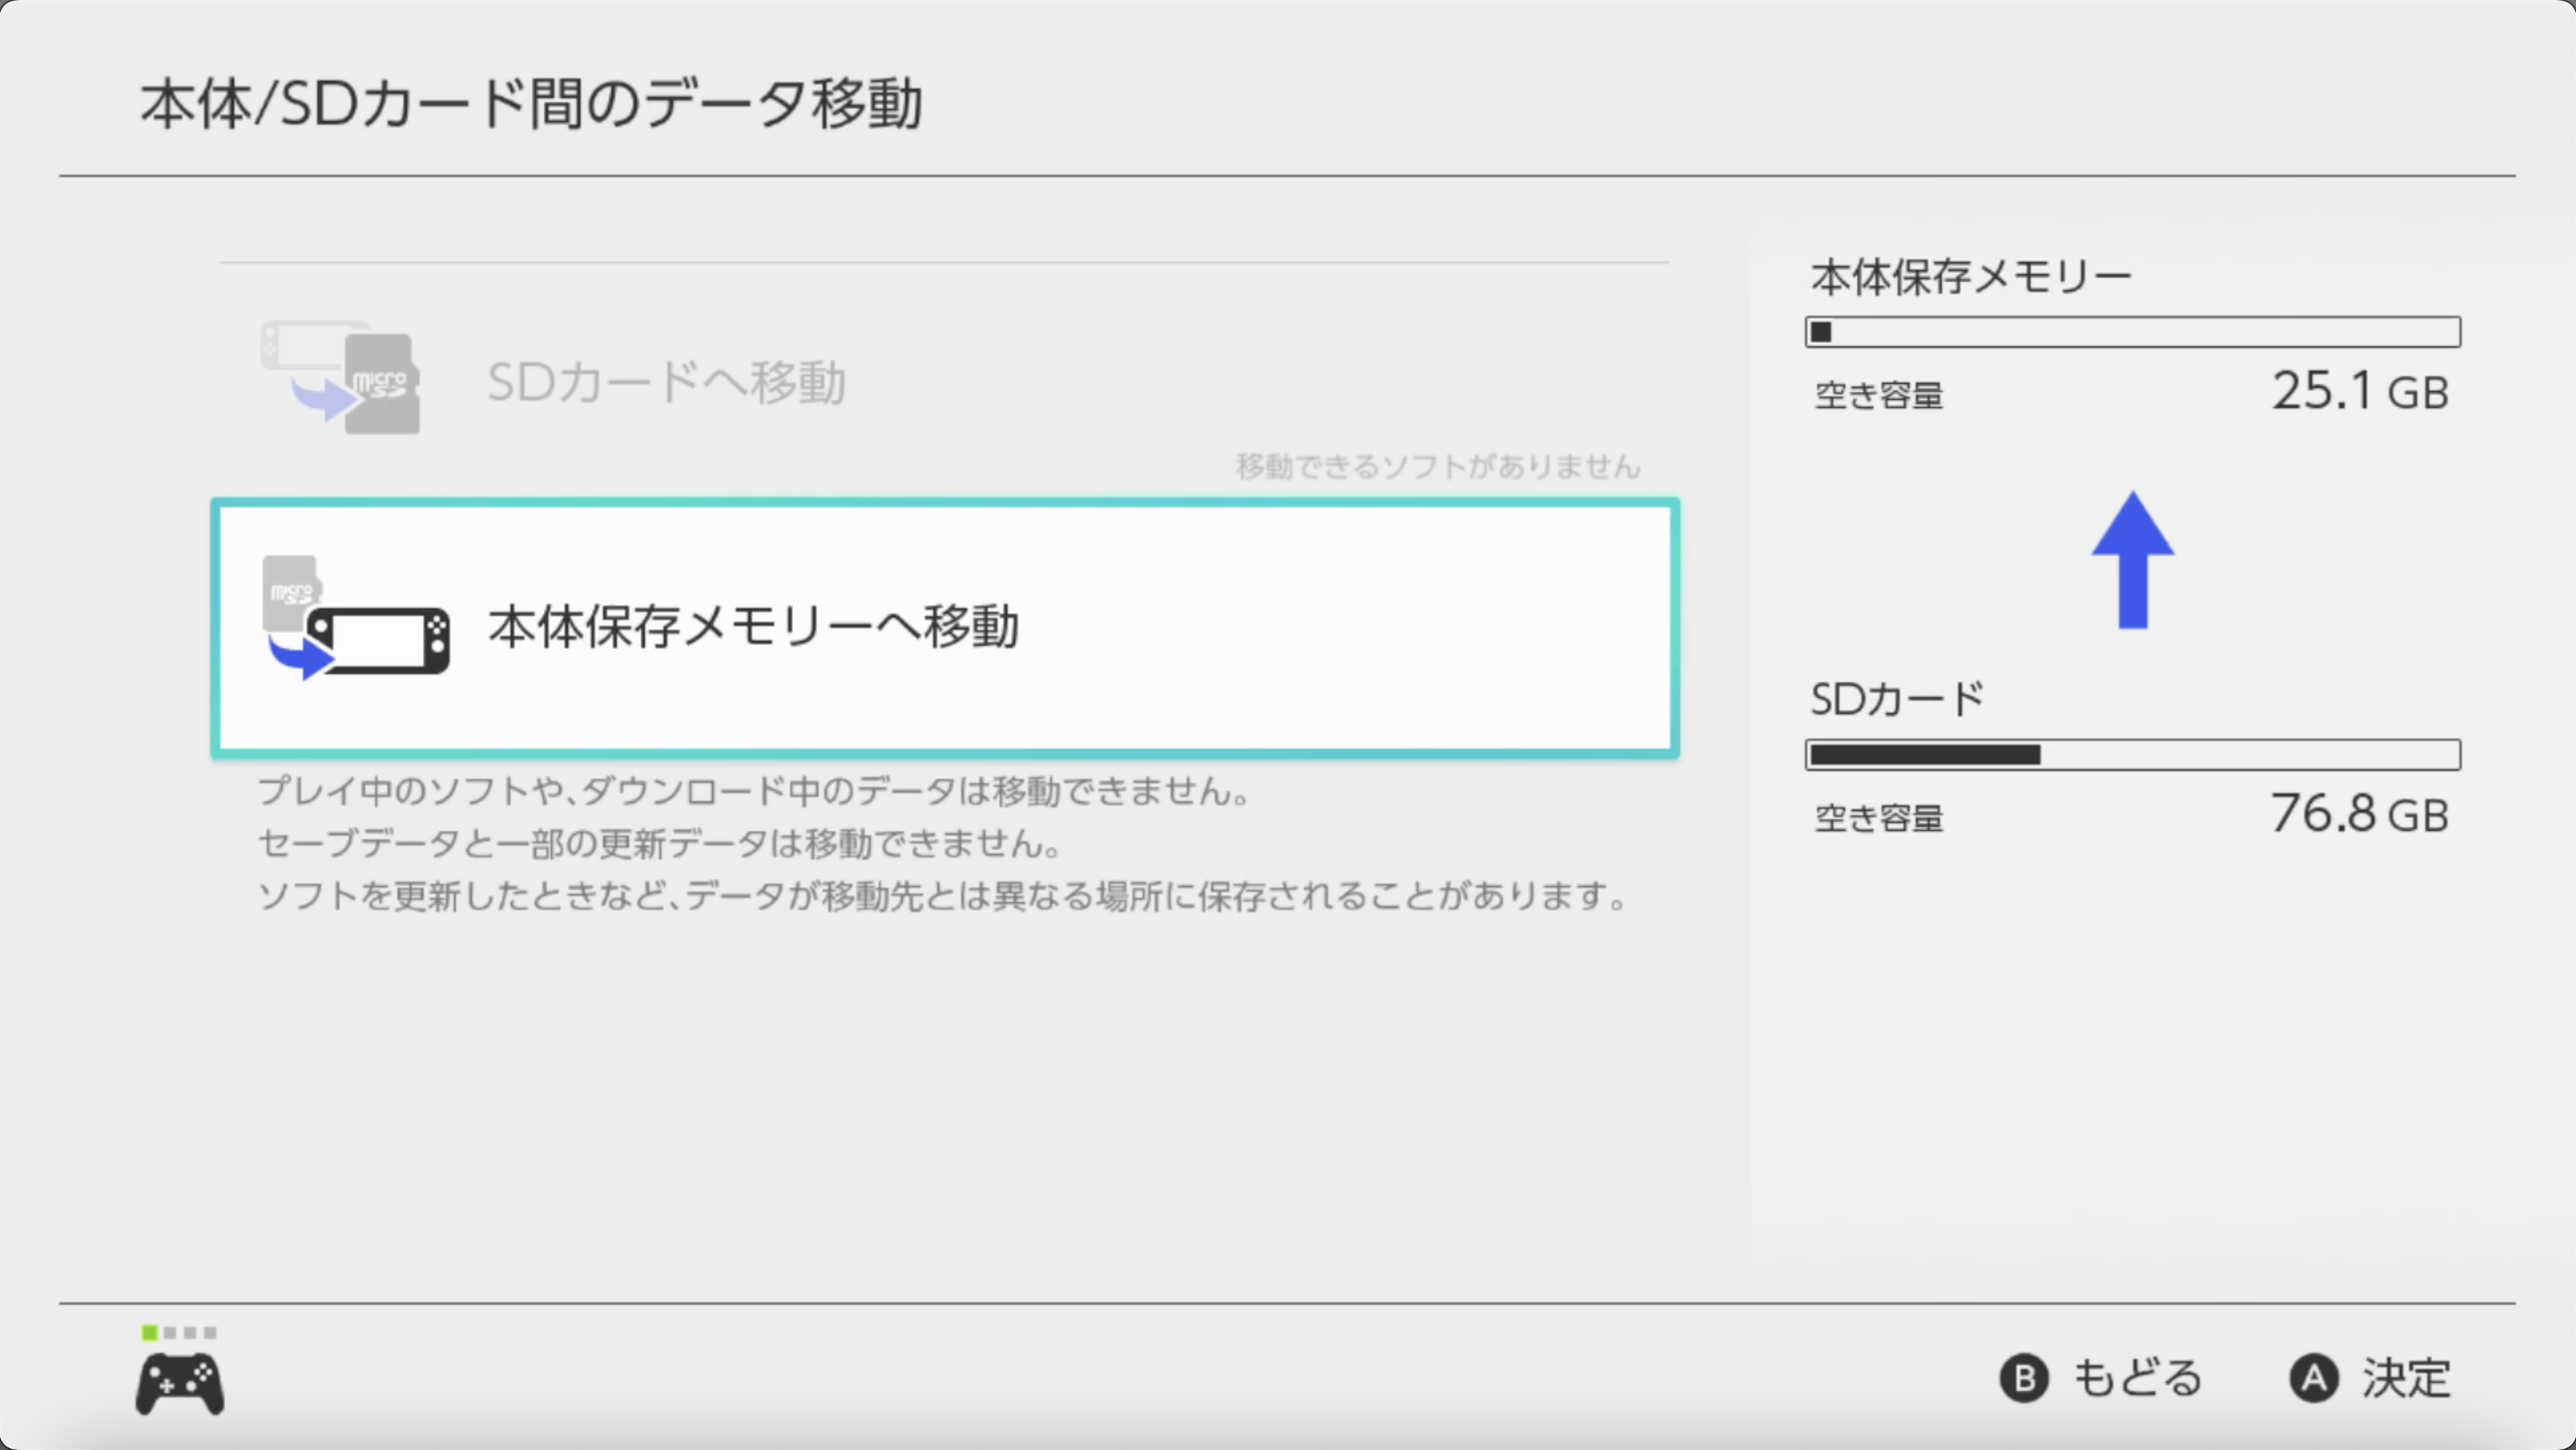Click the controller icon at bottom left
This screenshot has width=2576, height=1450.
click(180, 1384)
